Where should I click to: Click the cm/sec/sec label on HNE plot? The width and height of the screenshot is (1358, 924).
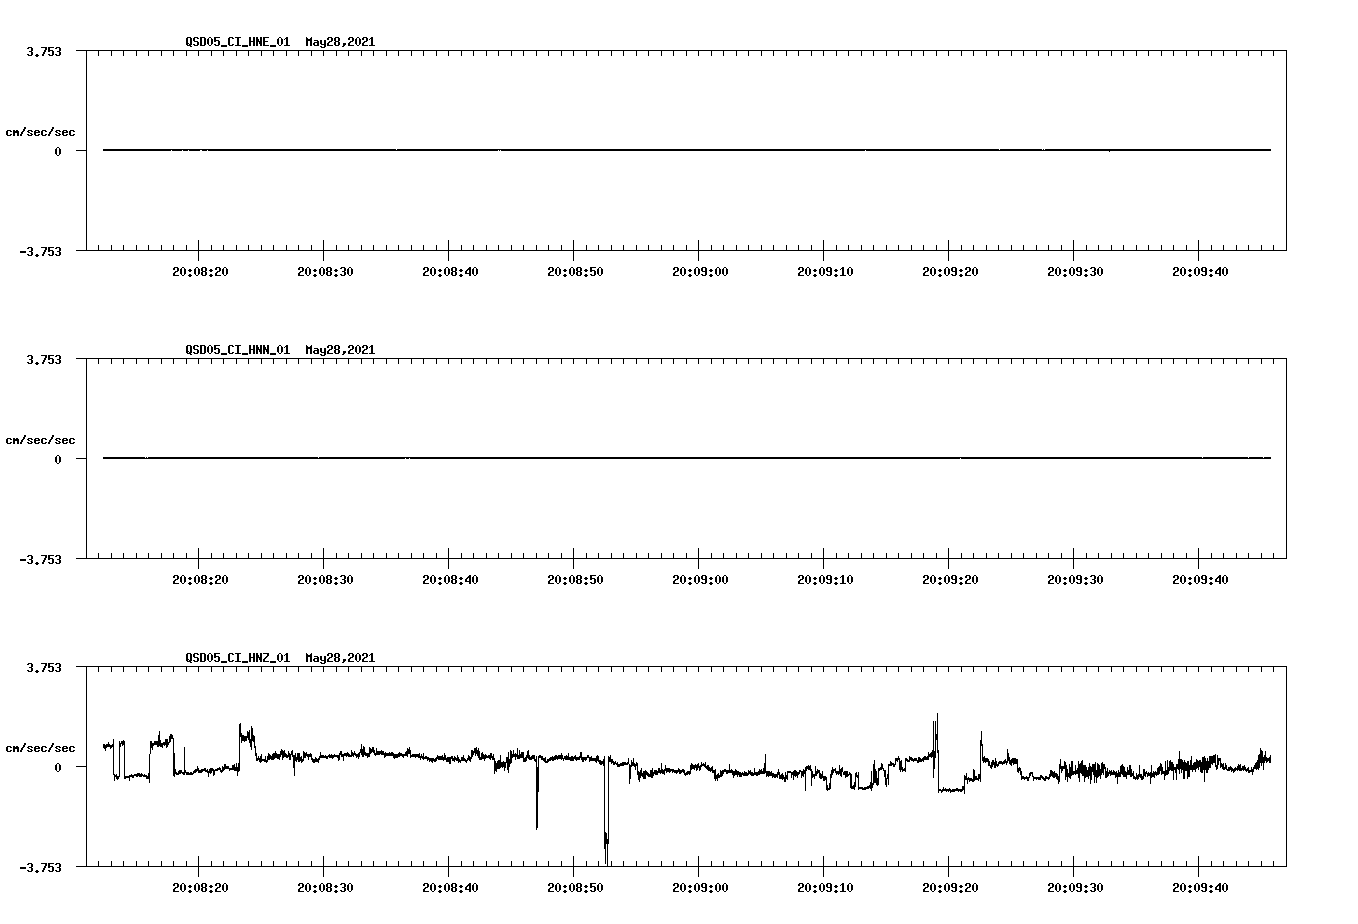click(x=41, y=131)
